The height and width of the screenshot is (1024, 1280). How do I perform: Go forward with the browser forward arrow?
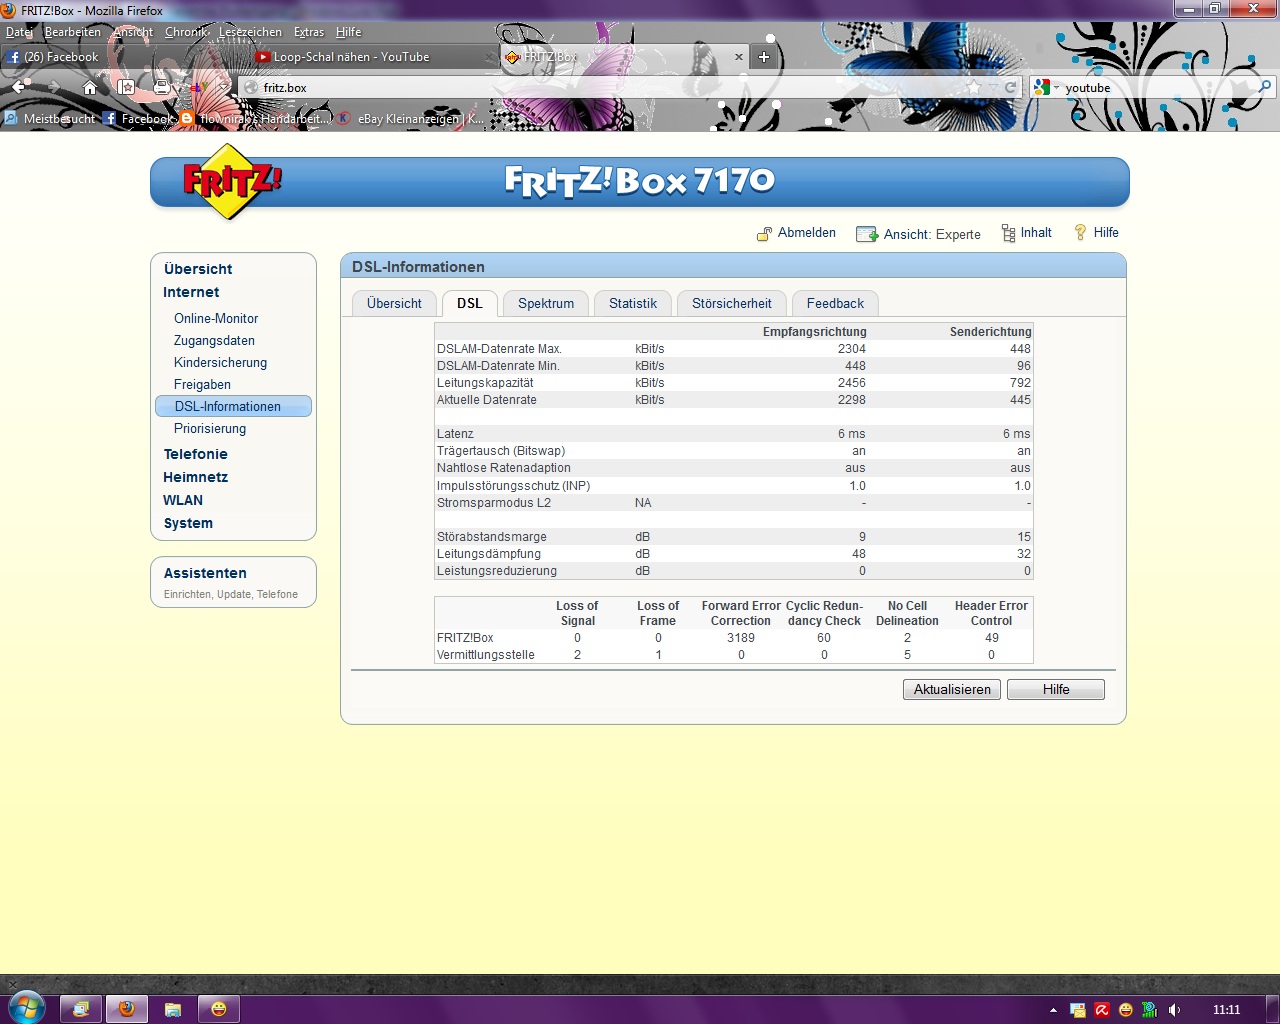(53, 87)
